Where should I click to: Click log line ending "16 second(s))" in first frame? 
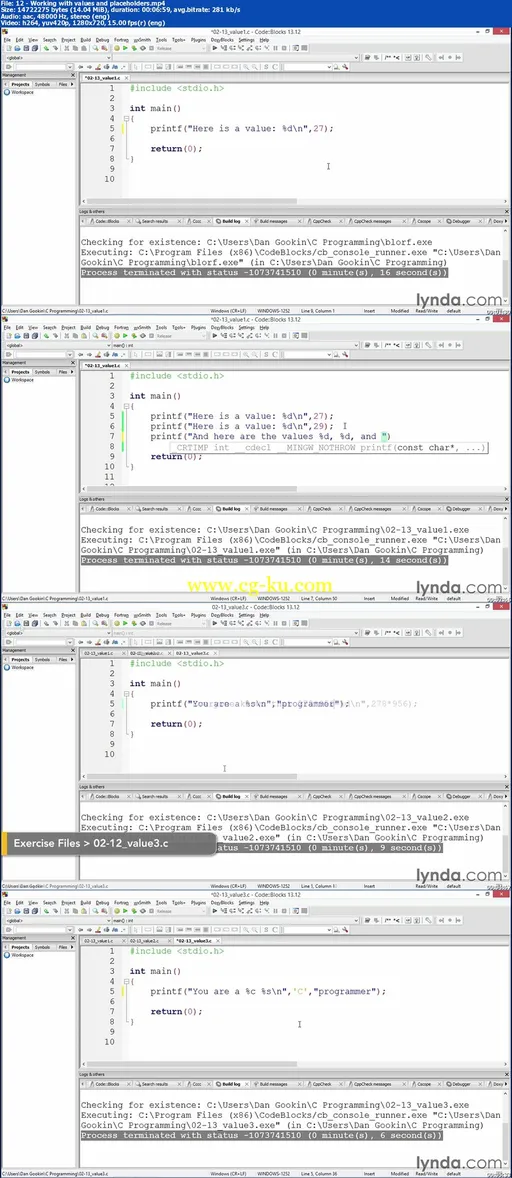click(x=263, y=273)
